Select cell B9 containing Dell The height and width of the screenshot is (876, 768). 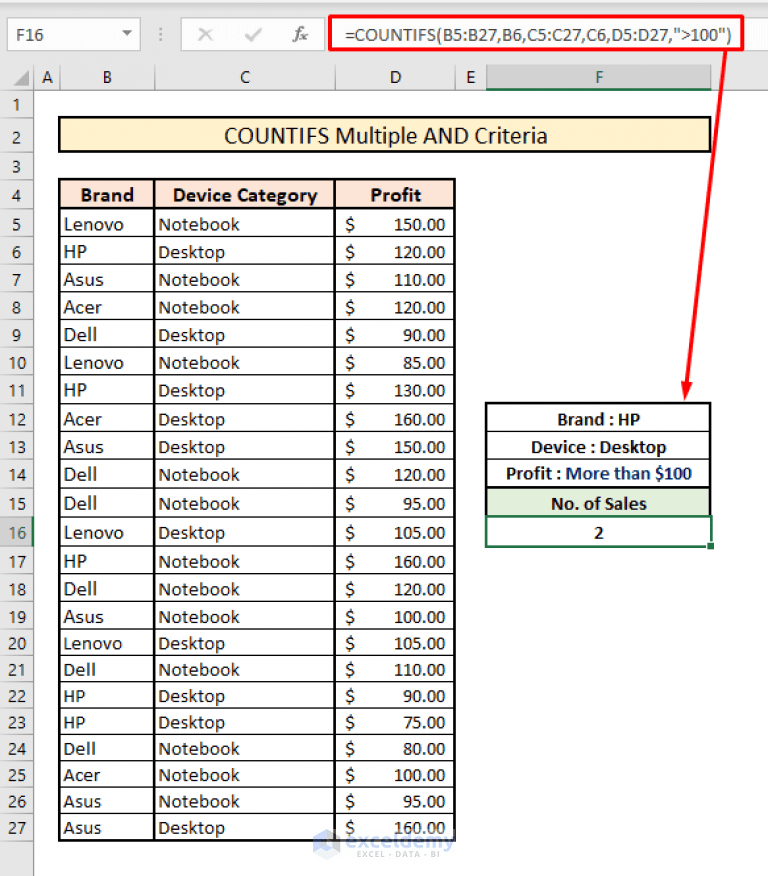pos(107,335)
